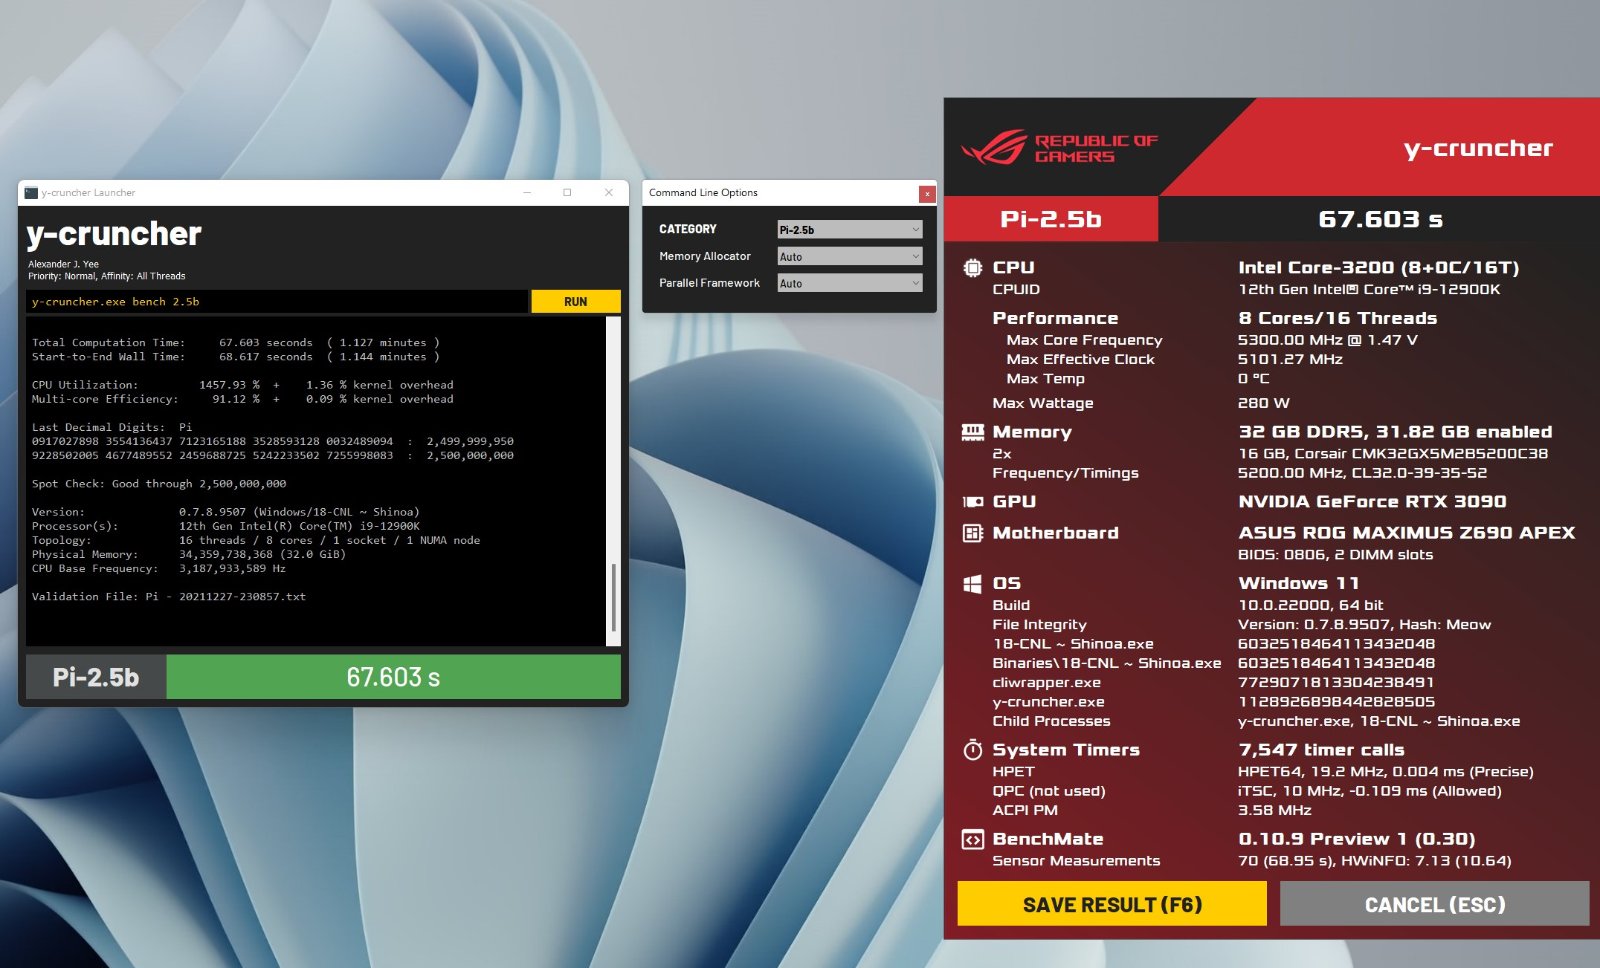Click '5101.27 MHz' effective clock value
This screenshot has width=1600, height=968.
click(1290, 359)
